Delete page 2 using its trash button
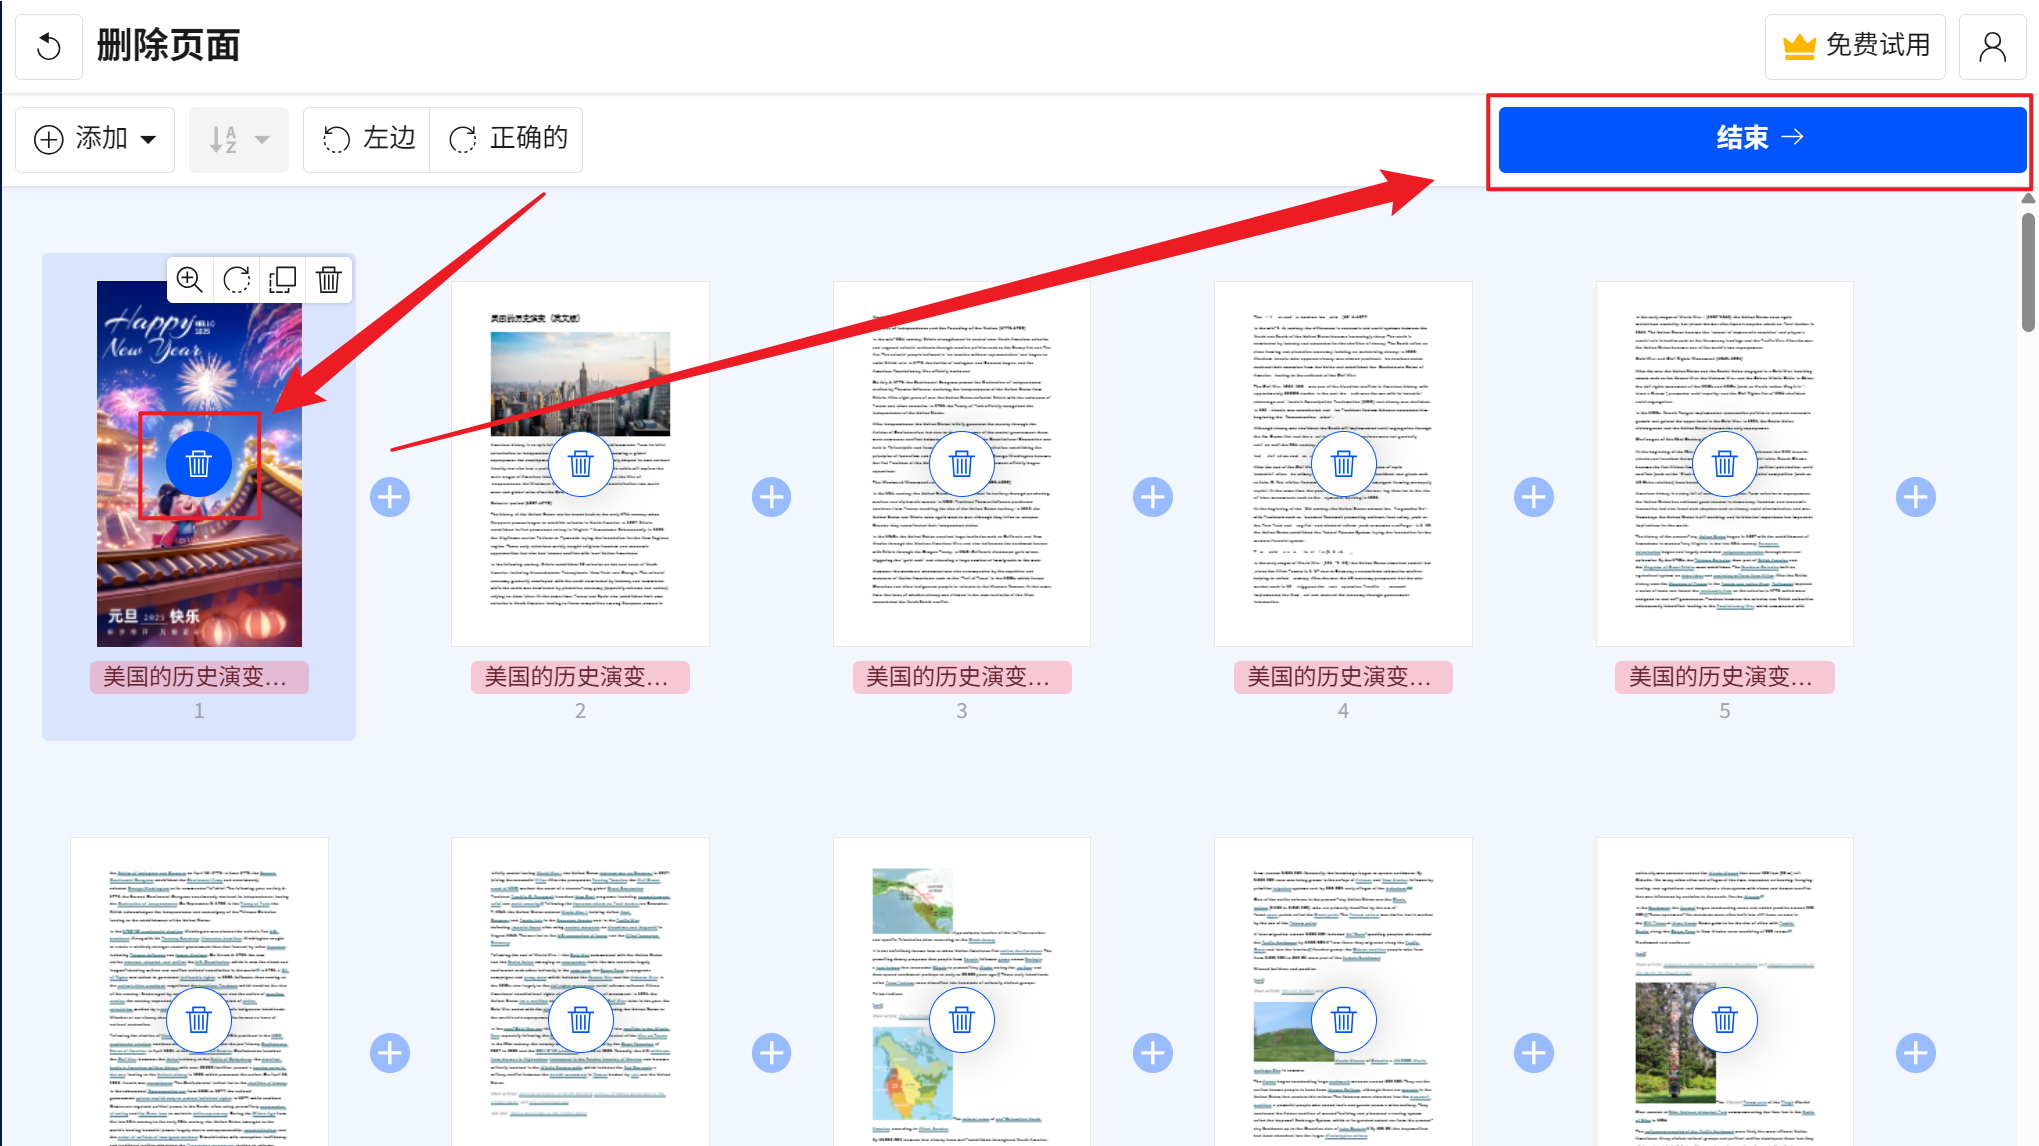The image size is (2039, 1146). (x=580, y=463)
